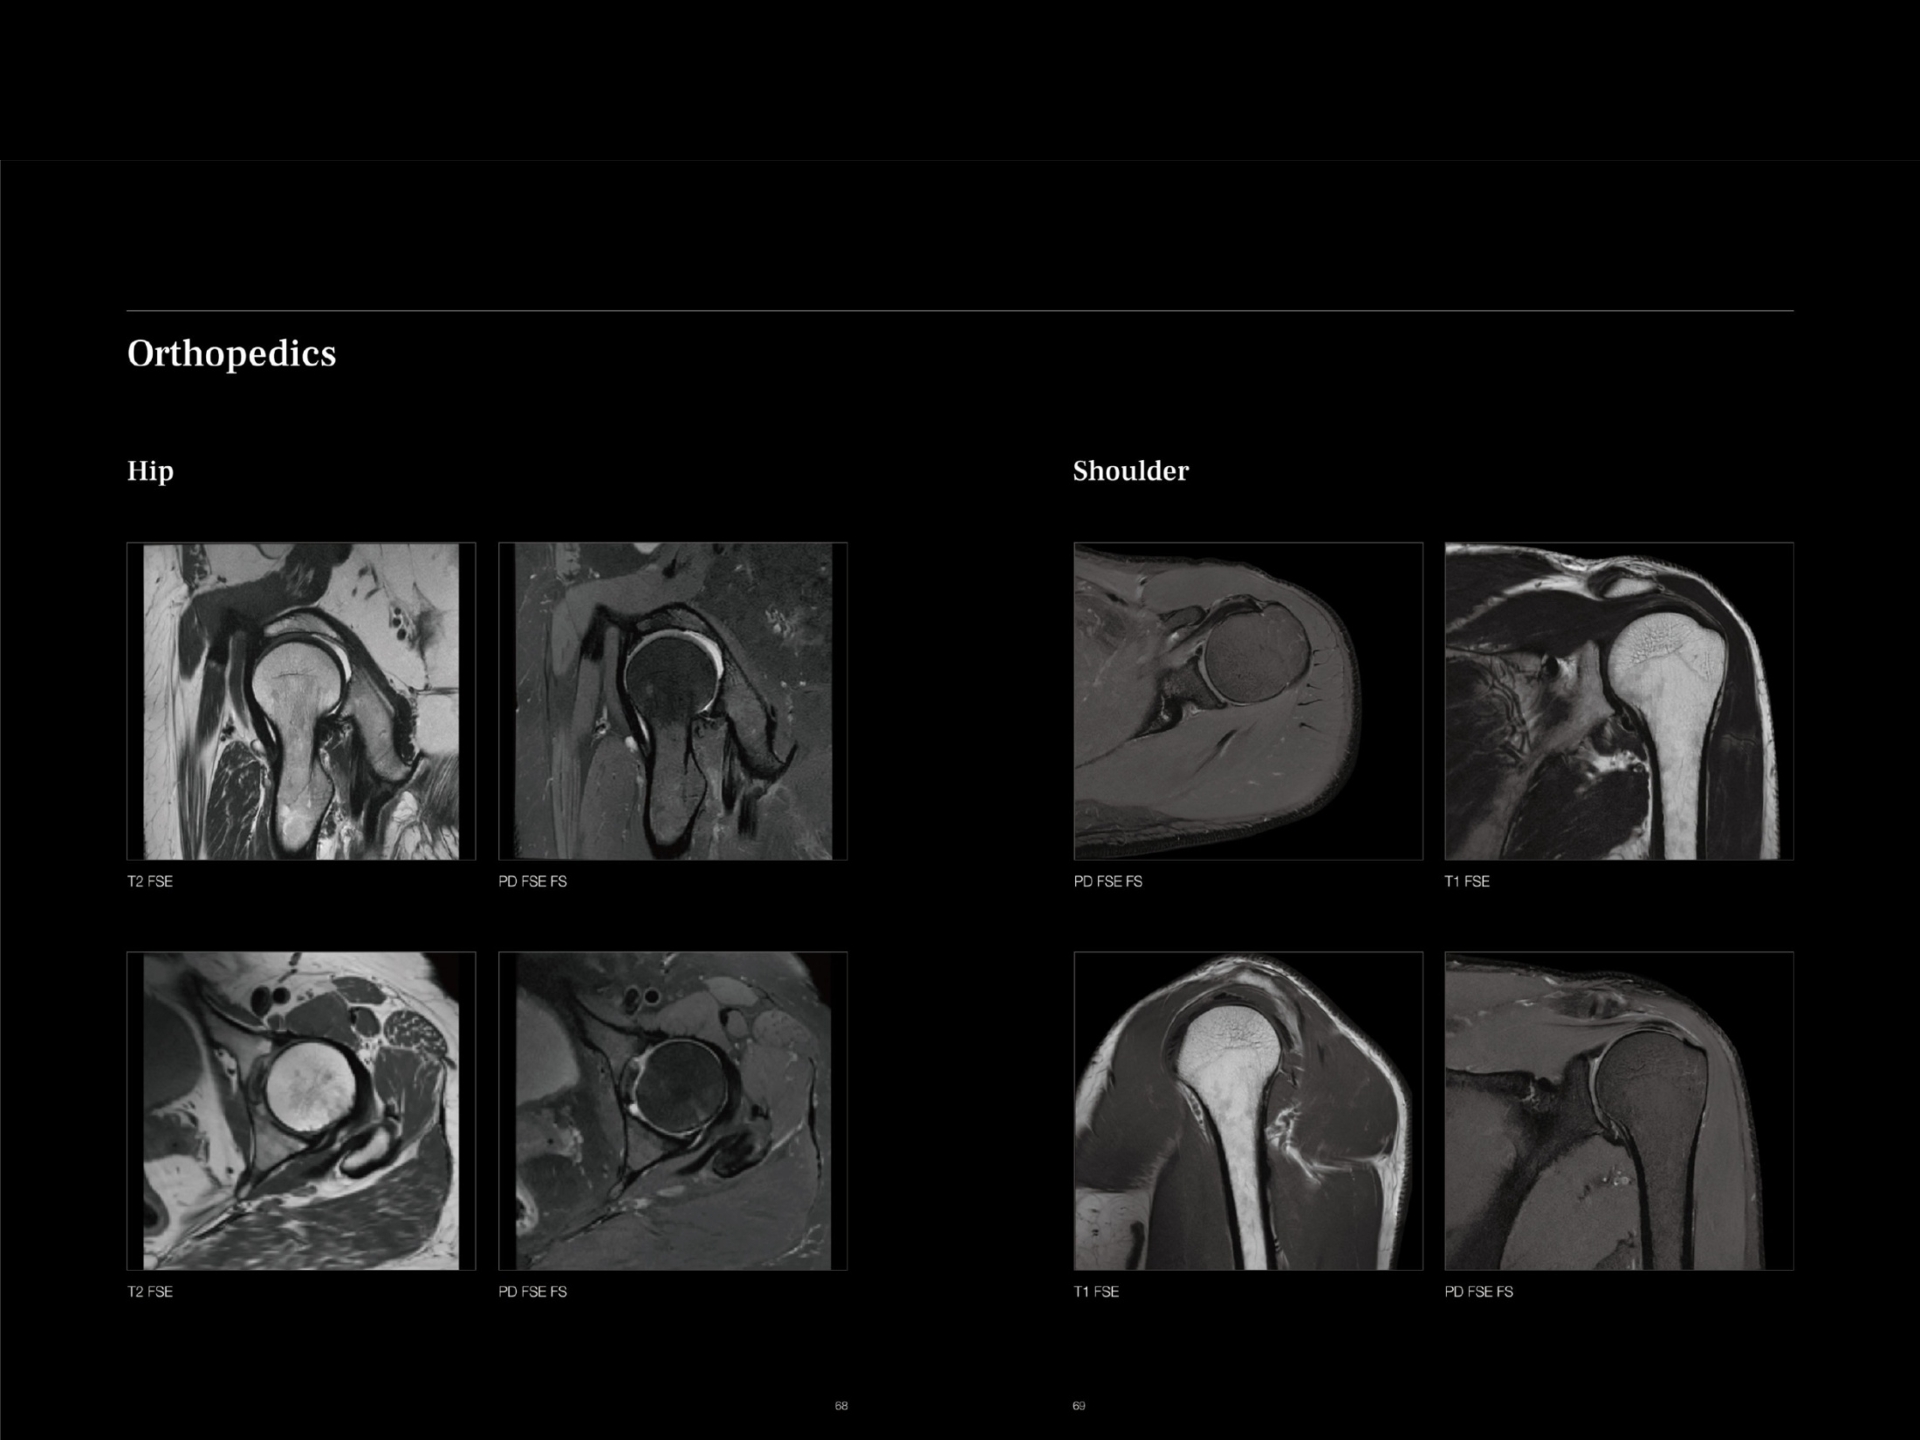Viewport: 1920px width, 1440px height.
Task: Click the PD FSE FS caption on hip side
Action: (532, 881)
